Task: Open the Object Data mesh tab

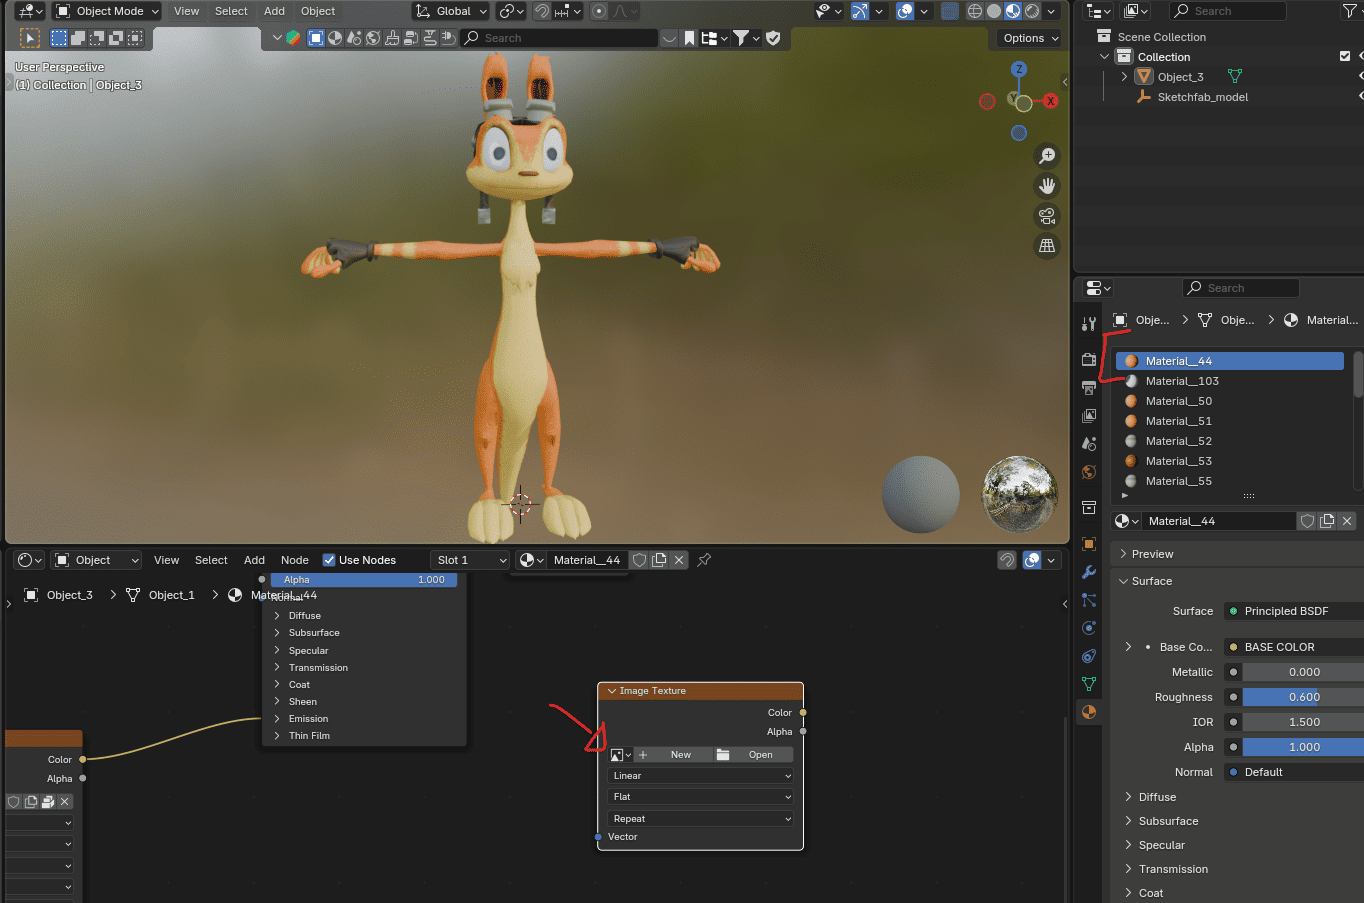Action: [x=1089, y=684]
